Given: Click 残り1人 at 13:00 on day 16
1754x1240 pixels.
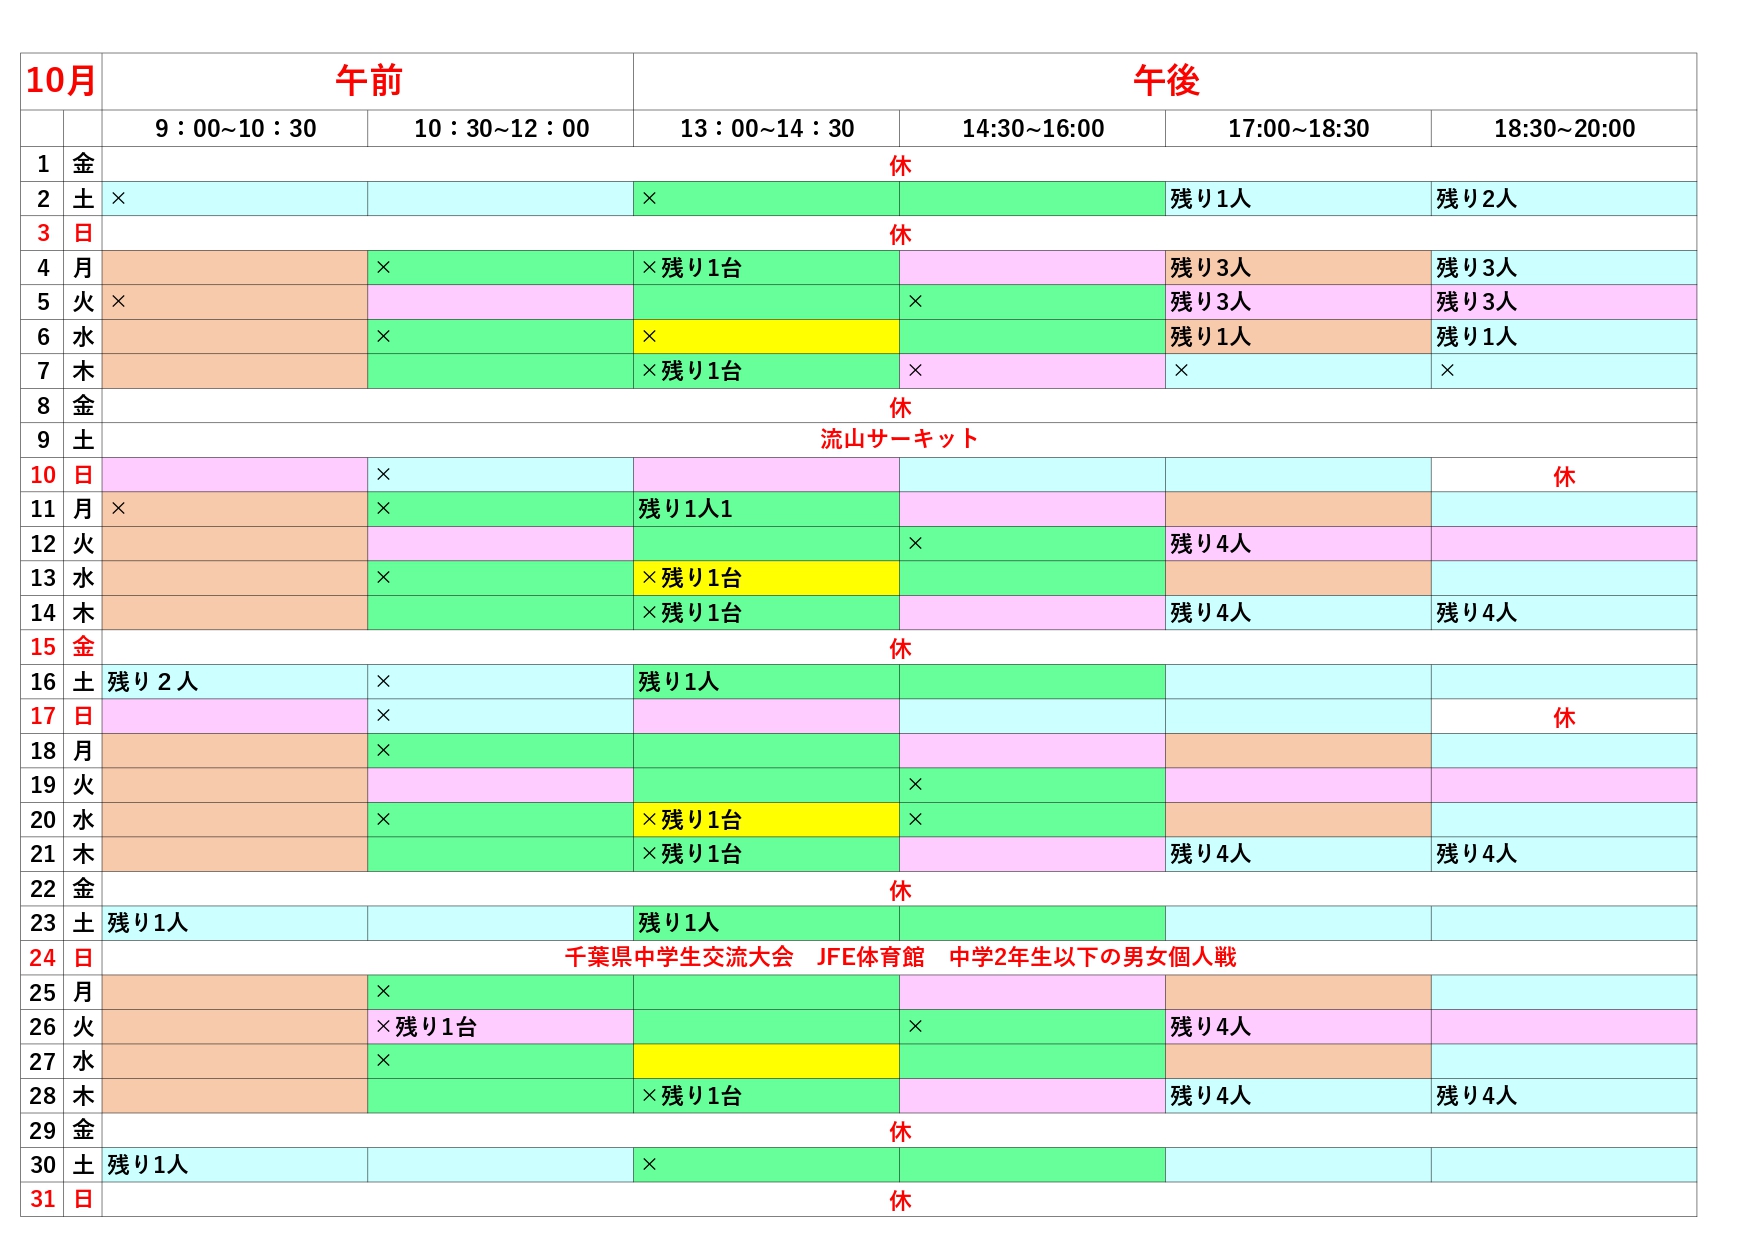Looking at the screenshot, I should (x=678, y=682).
